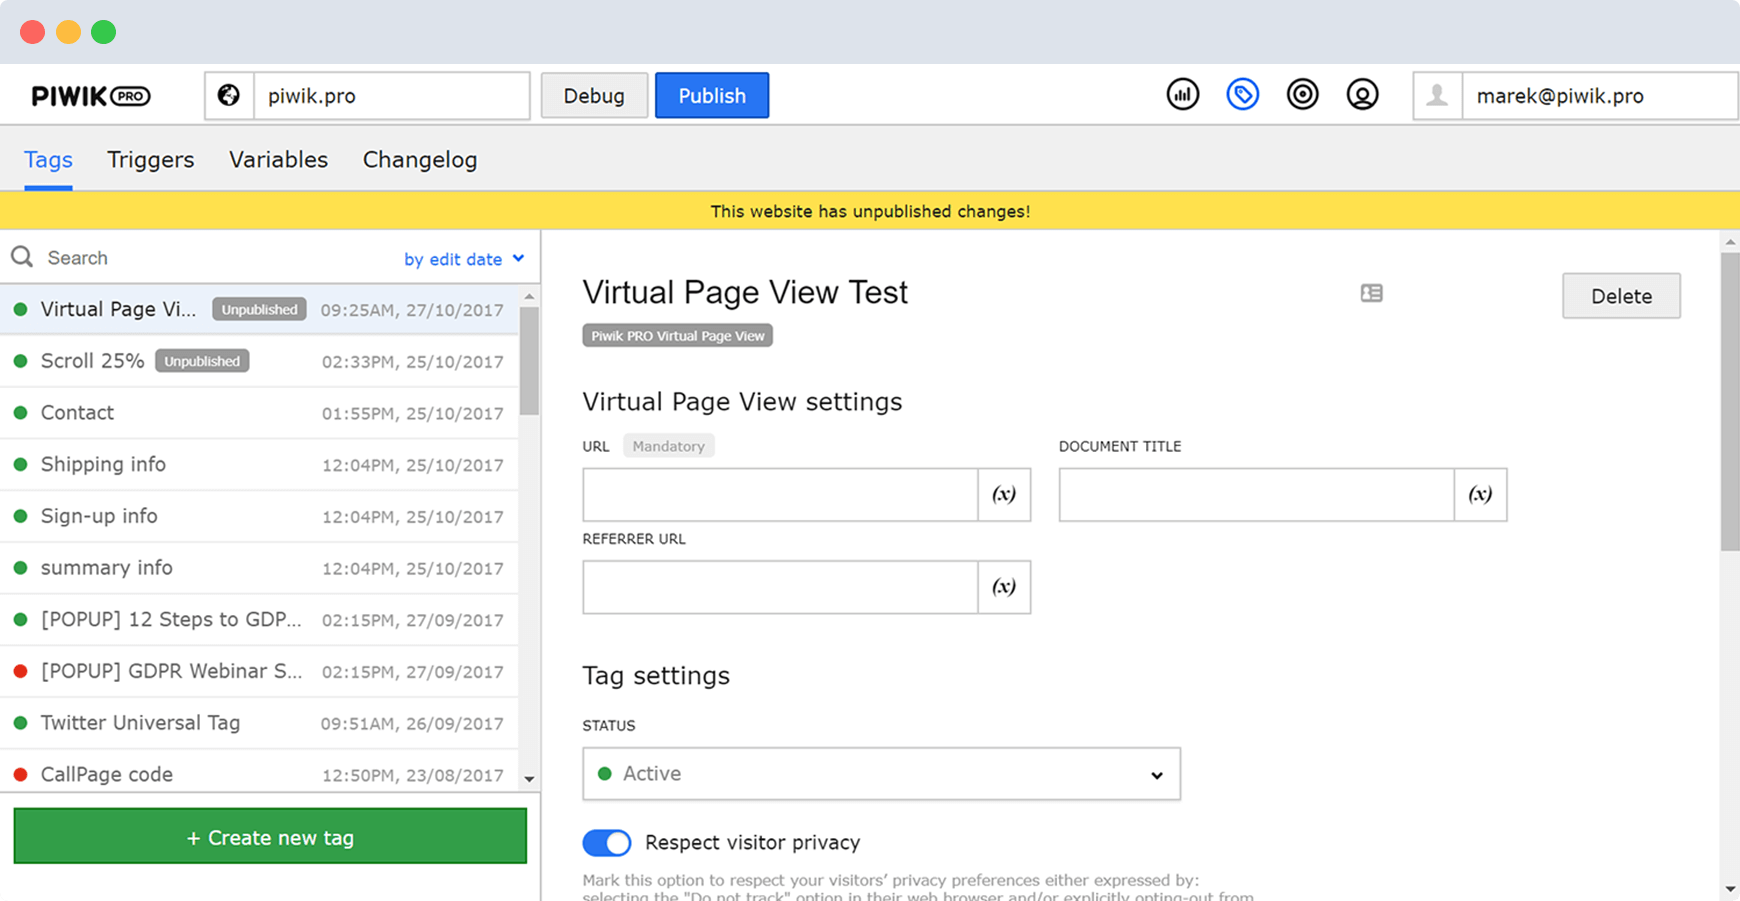Select the Twitter Universal Tag
Viewport: 1740px width, 901px height.
click(259, 723)
